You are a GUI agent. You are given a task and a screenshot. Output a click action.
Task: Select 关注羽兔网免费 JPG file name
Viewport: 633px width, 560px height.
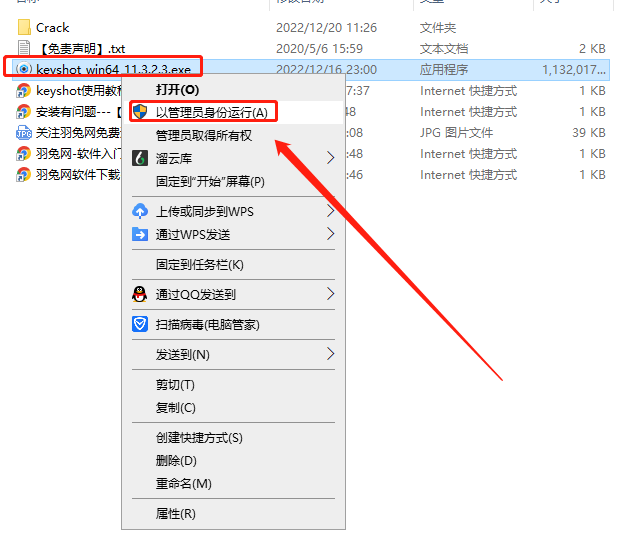[x=78, y=133]
